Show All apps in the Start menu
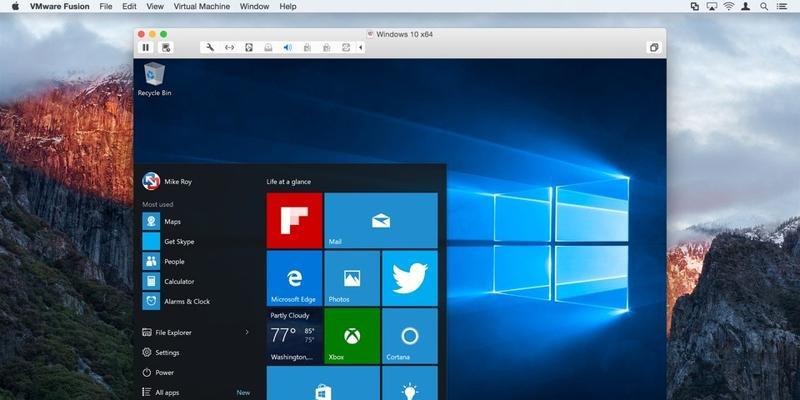This screenshot has height=400, width=800. [x=161, y=392]
